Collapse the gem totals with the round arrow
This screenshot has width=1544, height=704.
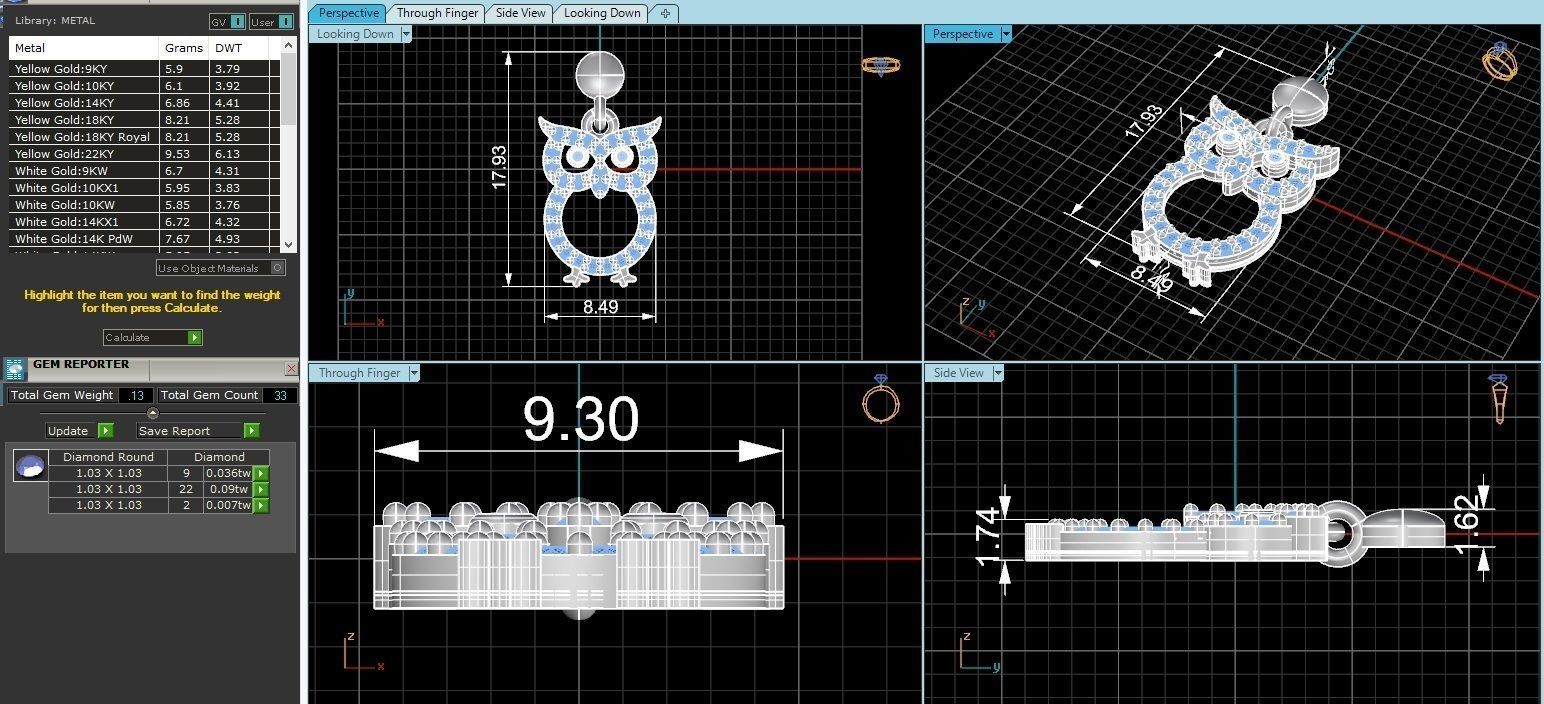(152, 413)
